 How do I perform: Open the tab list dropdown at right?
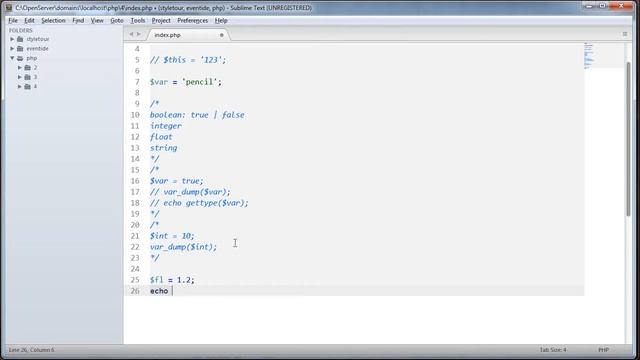624,34
